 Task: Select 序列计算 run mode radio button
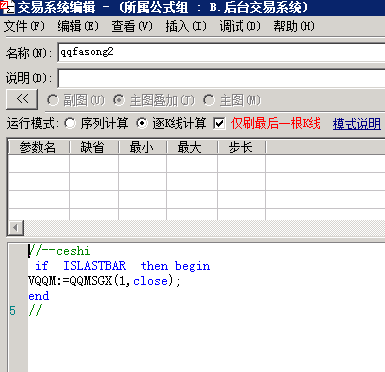(x=70, y=124)
